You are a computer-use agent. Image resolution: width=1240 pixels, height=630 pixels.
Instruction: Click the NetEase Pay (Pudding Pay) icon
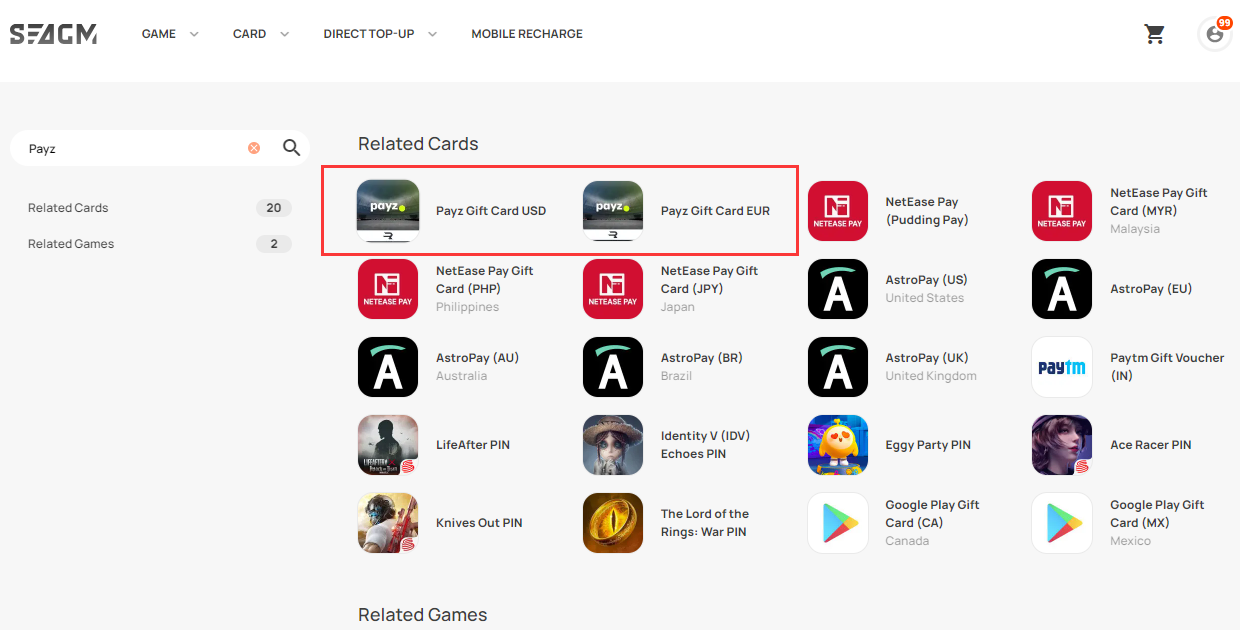tap(838, 211)
